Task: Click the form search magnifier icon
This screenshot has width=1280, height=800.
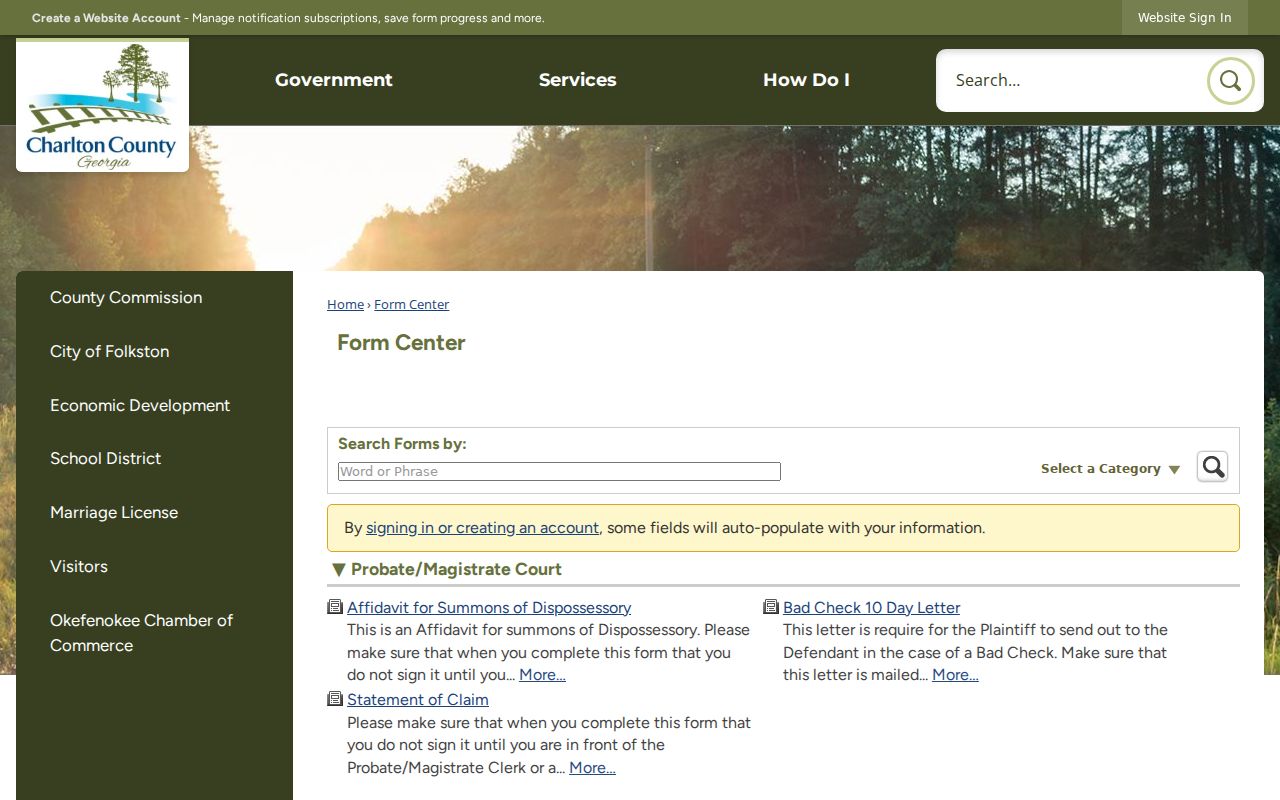Action: pos(1212,467)
